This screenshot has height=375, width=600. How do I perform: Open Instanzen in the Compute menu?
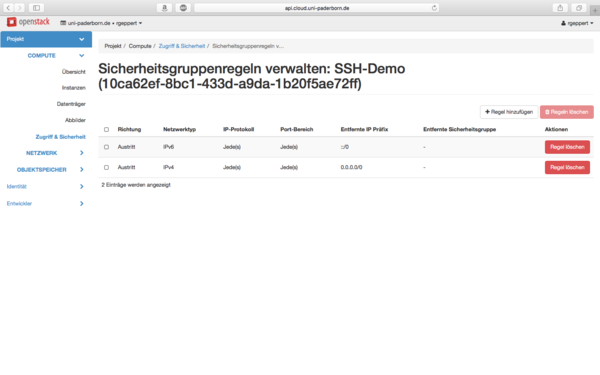(74, 88)
